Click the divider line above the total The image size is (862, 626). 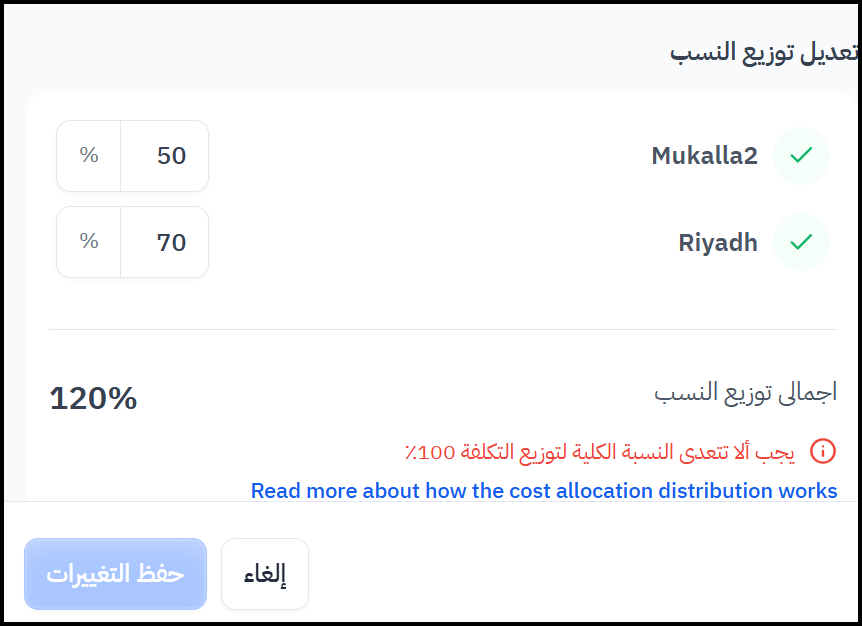(442, 329)
